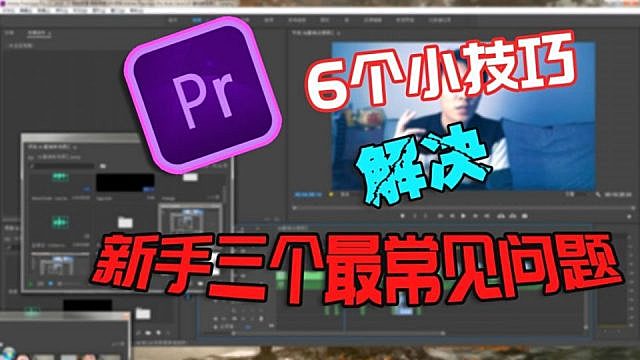Open the playback resolution dropdown in Program monitor
The height and width of the screenshot is (360, 640).
[575, 195]
